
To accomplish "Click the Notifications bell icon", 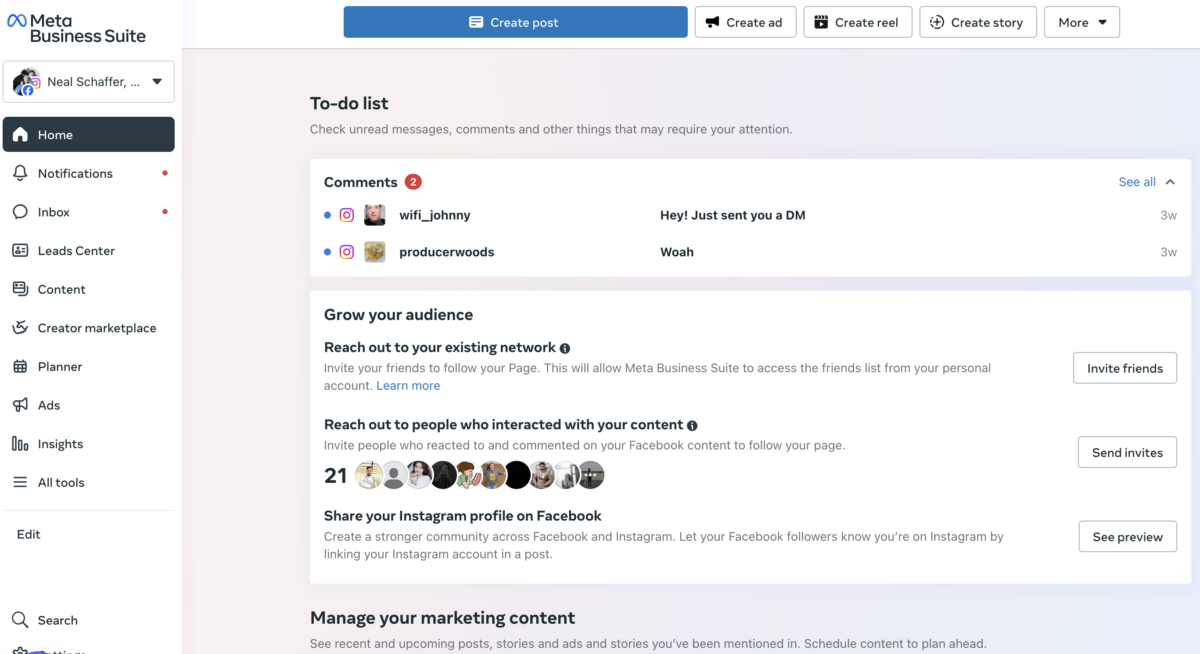I will (x=20, y=173).
